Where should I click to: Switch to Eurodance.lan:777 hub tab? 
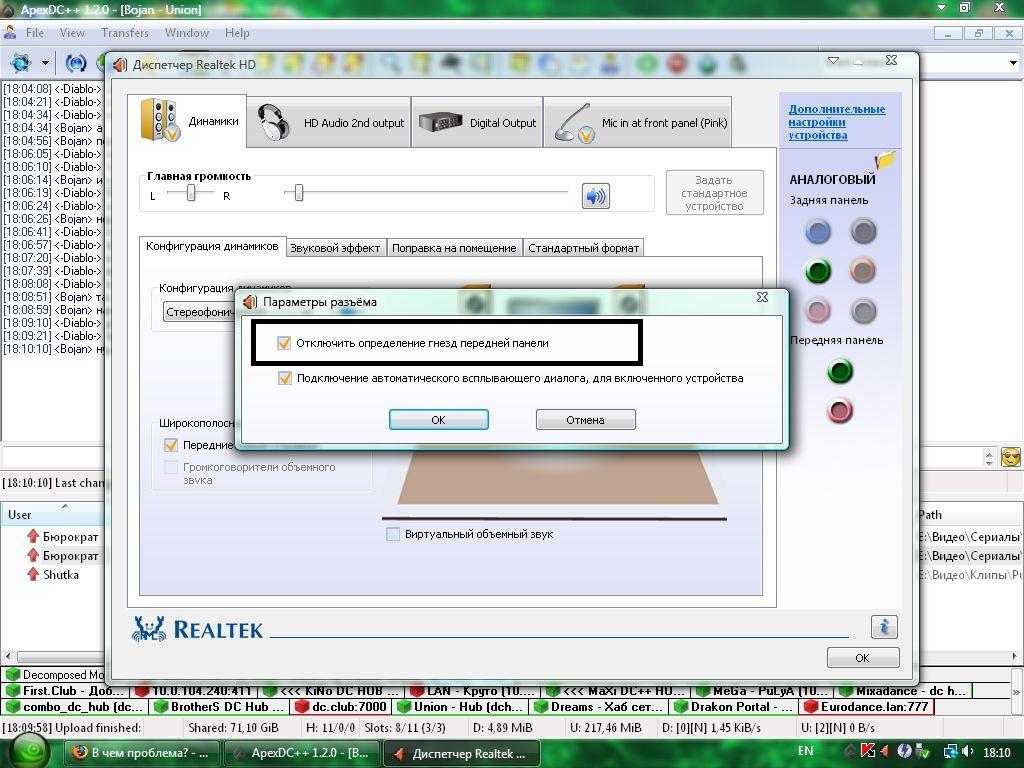click(x=867, y=707)
